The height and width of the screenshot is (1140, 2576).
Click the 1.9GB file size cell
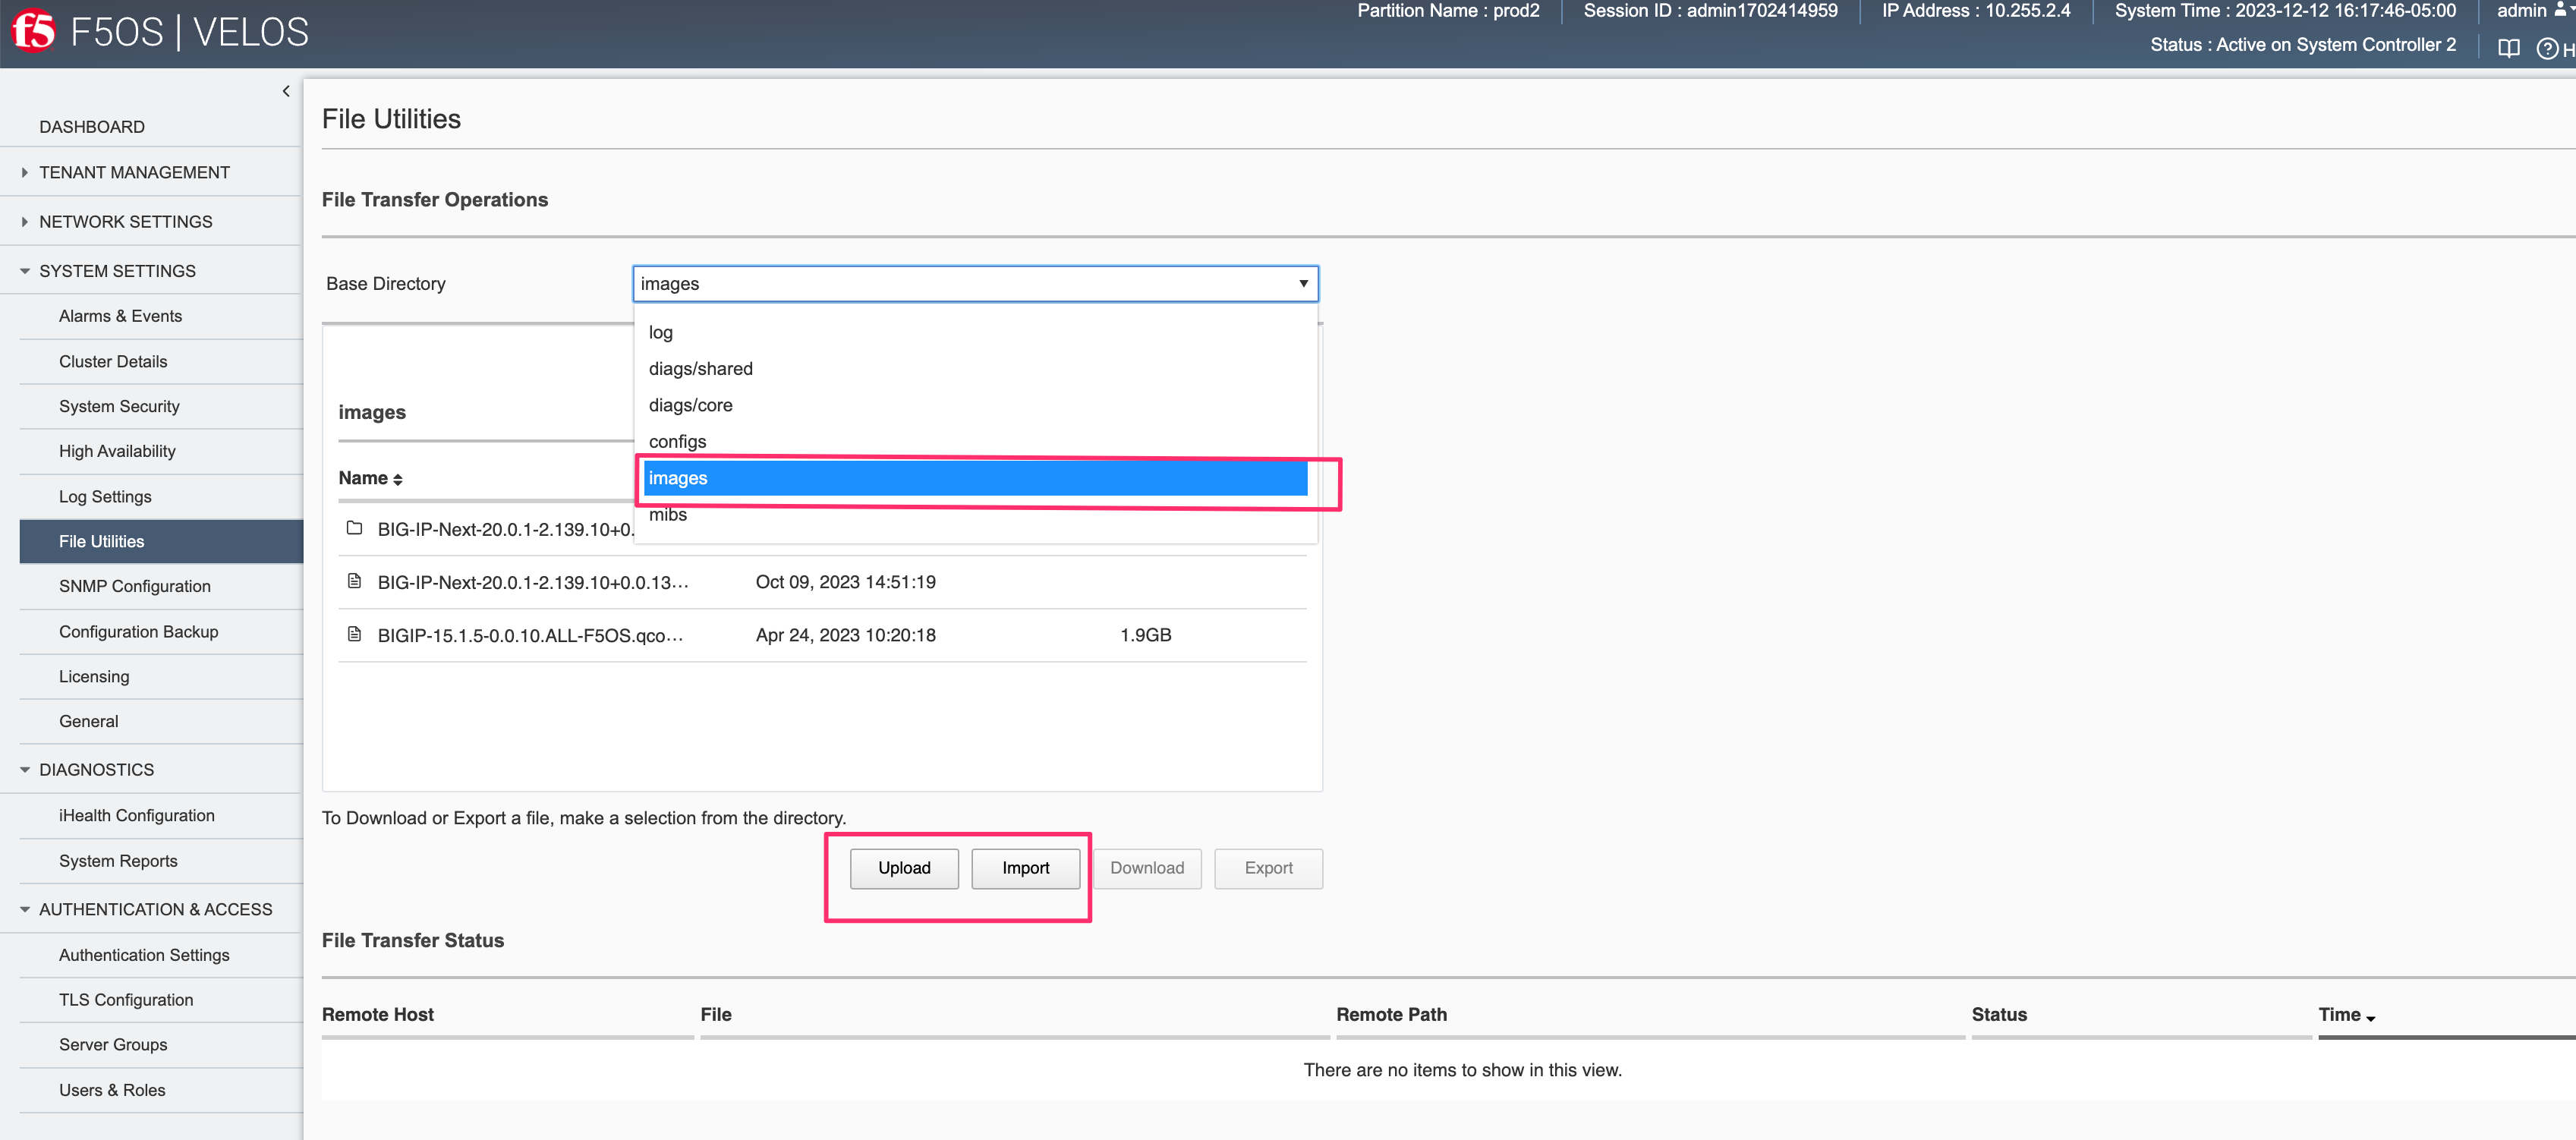(1145, 635)
